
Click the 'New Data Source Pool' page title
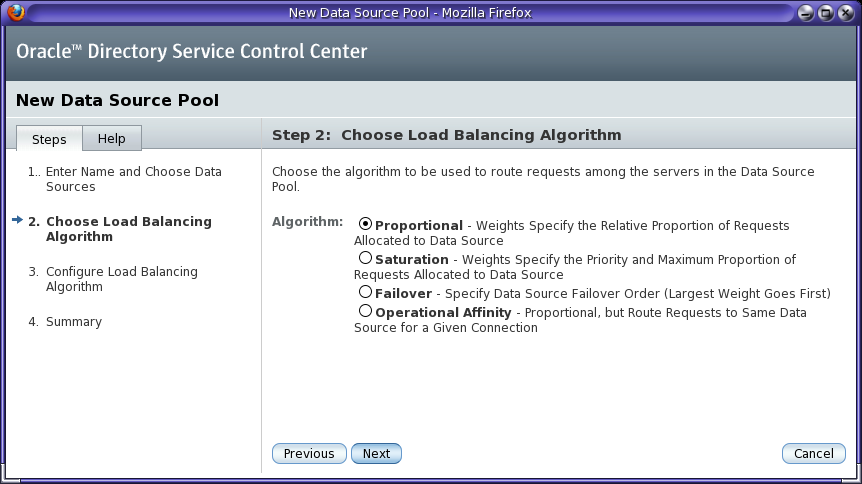(117, 100)
